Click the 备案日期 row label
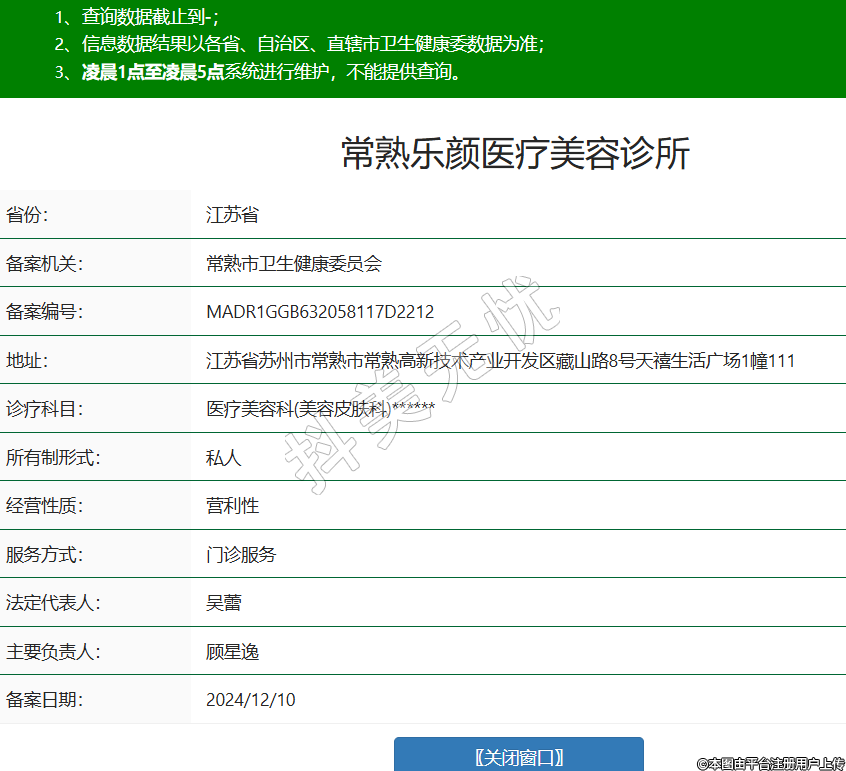The height and width of the screenshot is (771, 846). (43, 700)
